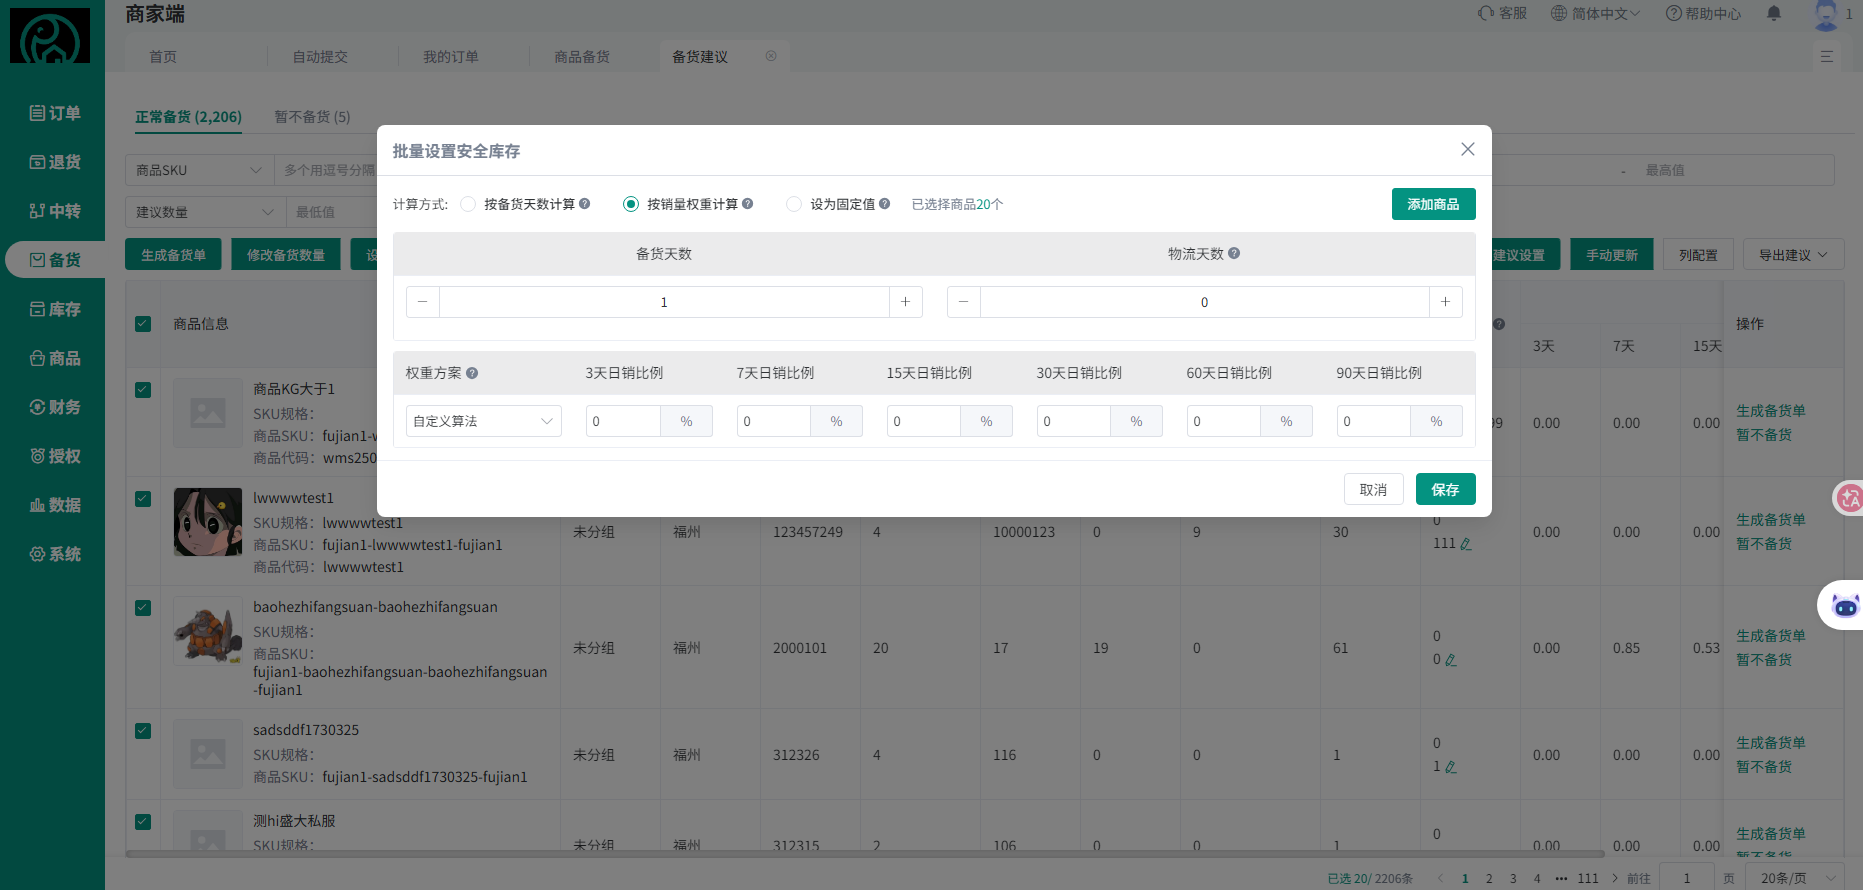This screenshot has height=890, width=1863.
Task: Click the 3天日销比例 percentage input
Action: pyautogui.click(x=623, y=421)
